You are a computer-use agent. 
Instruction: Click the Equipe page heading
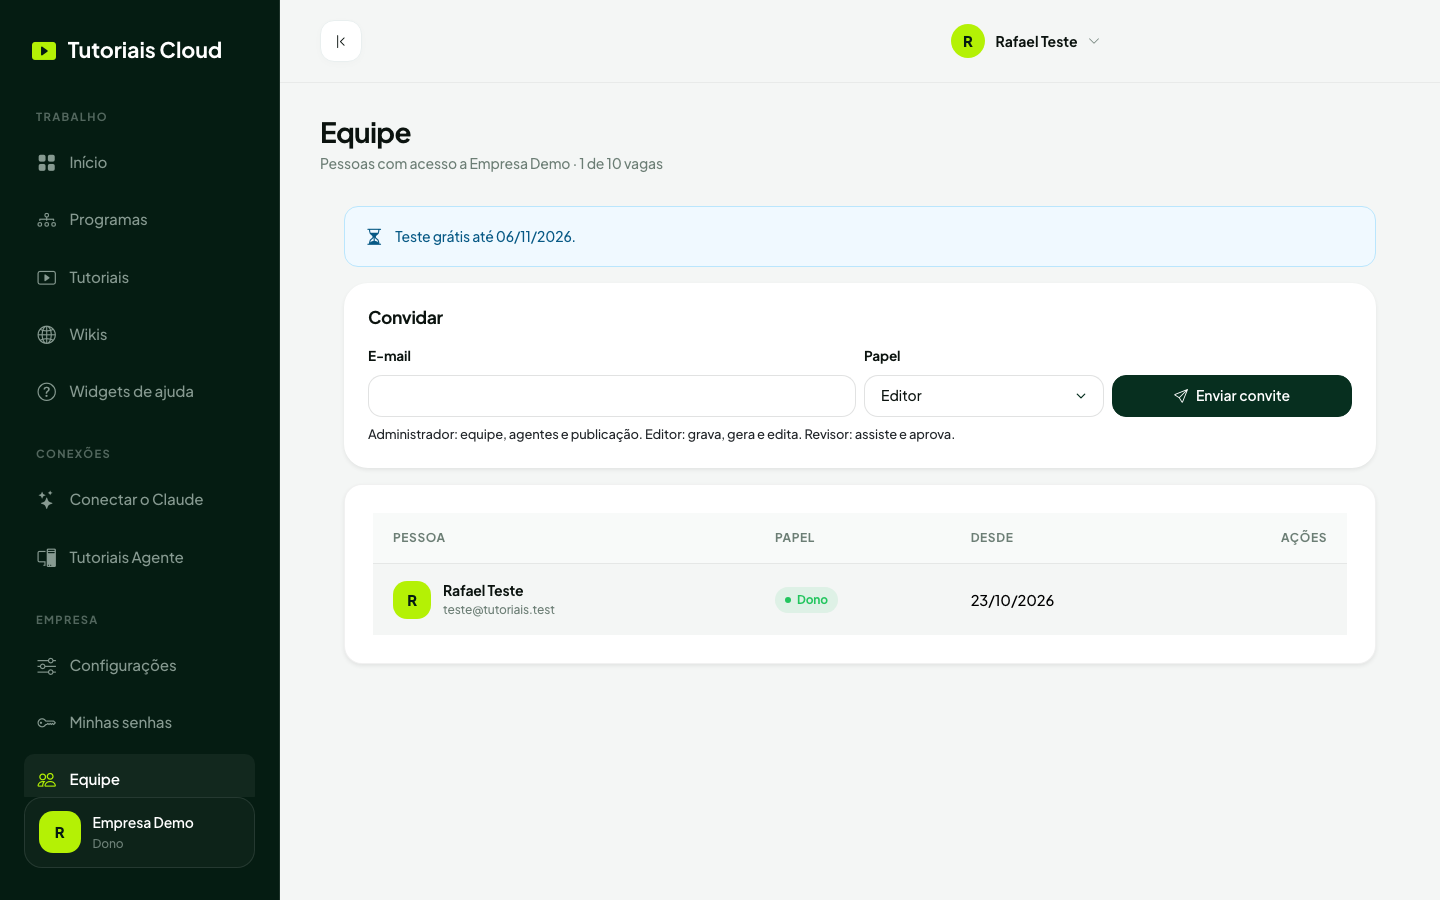pos(365,133)
